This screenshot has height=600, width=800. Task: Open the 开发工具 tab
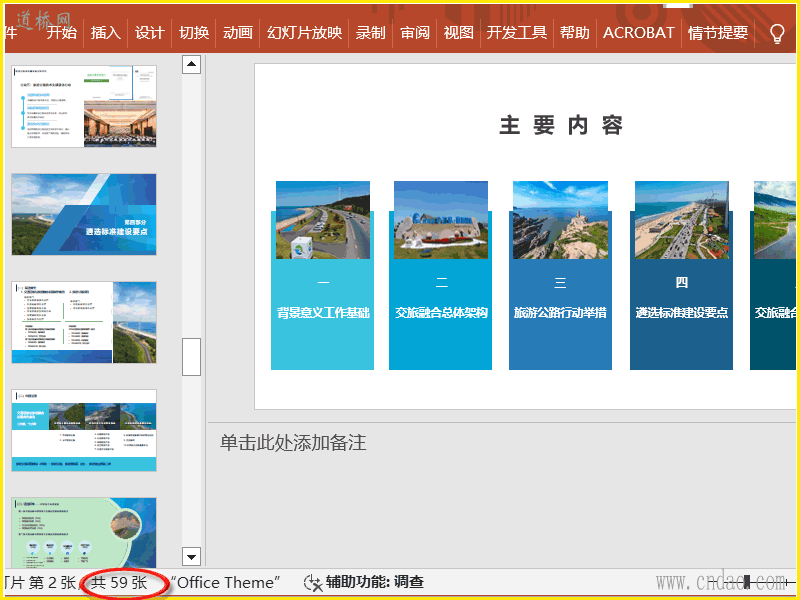[517, 33]
